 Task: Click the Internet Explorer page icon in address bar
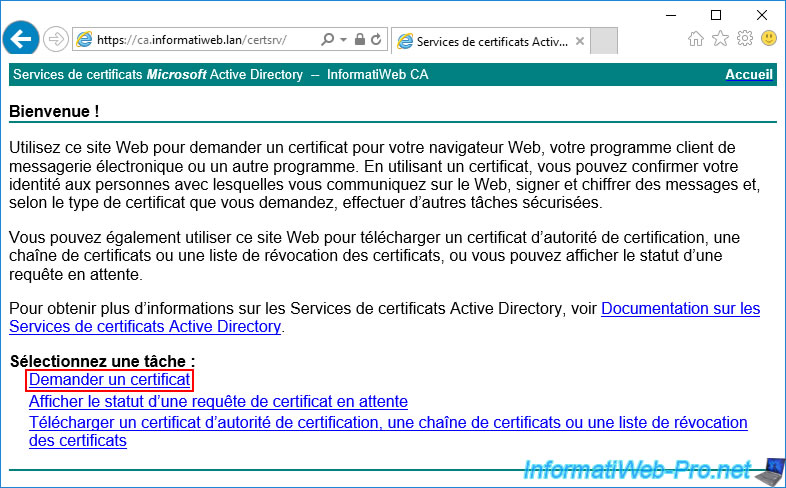coord(84,40)
